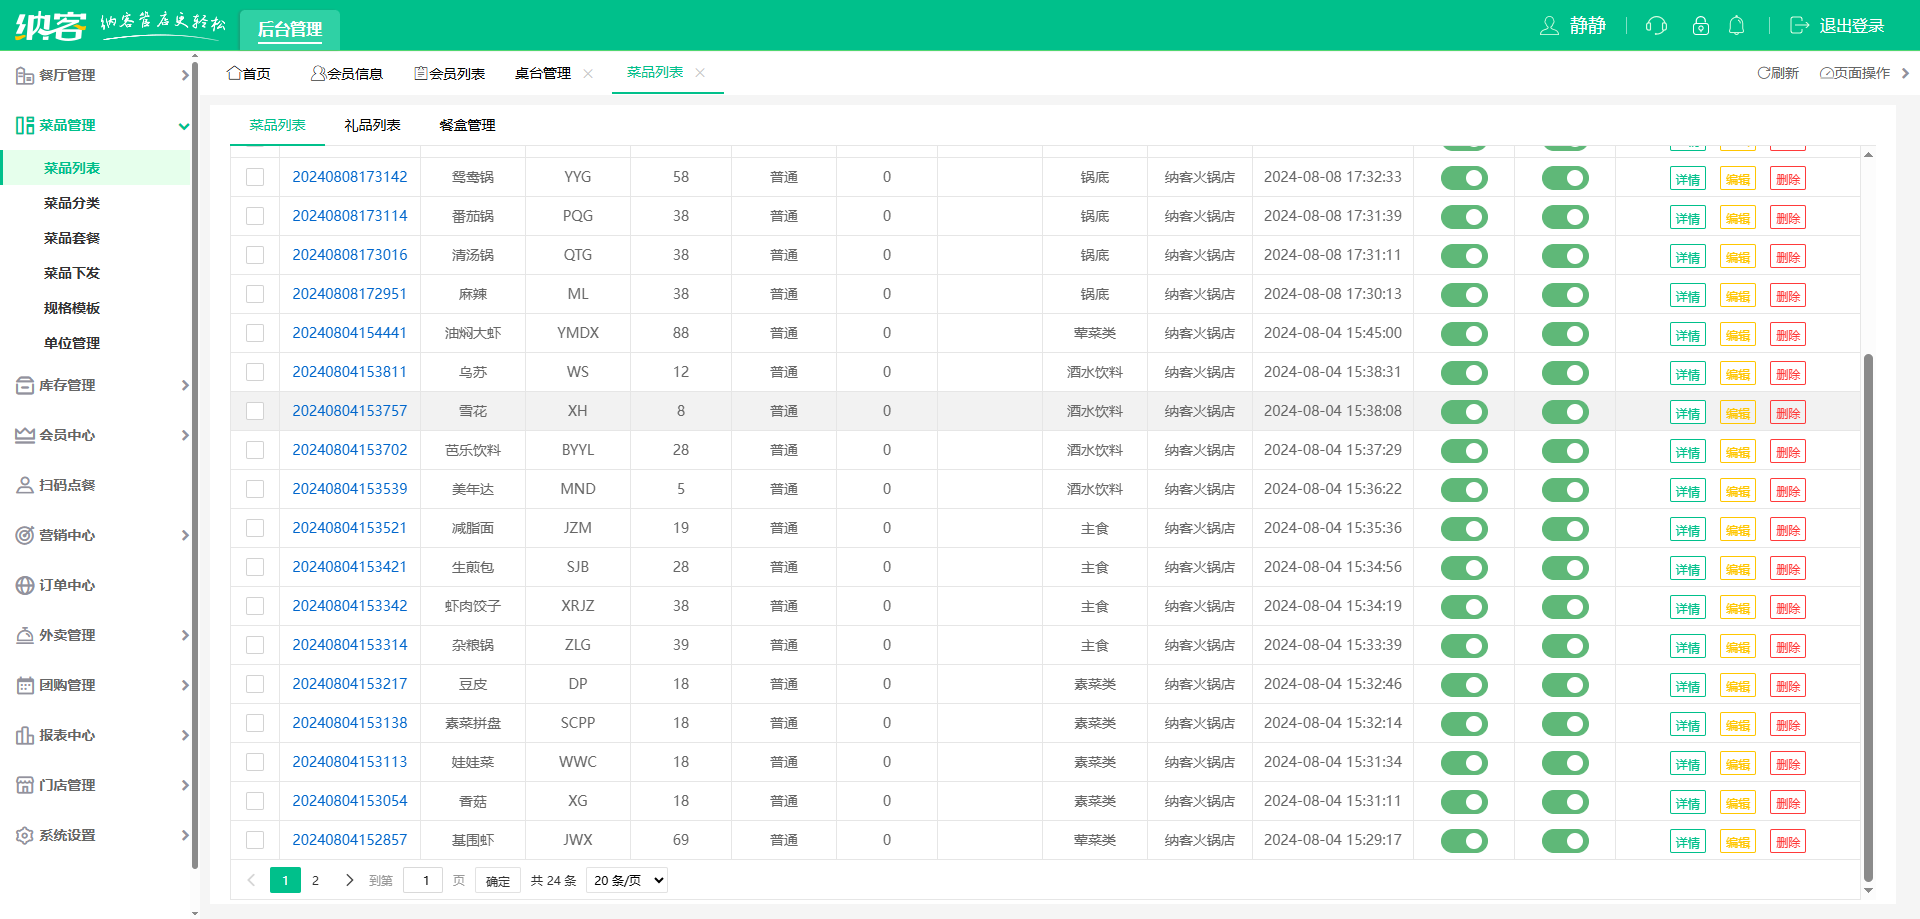Open the 20条/页 page size dropdown
Viewport: 1920px width, 919px height.
[x=626, y=880]
